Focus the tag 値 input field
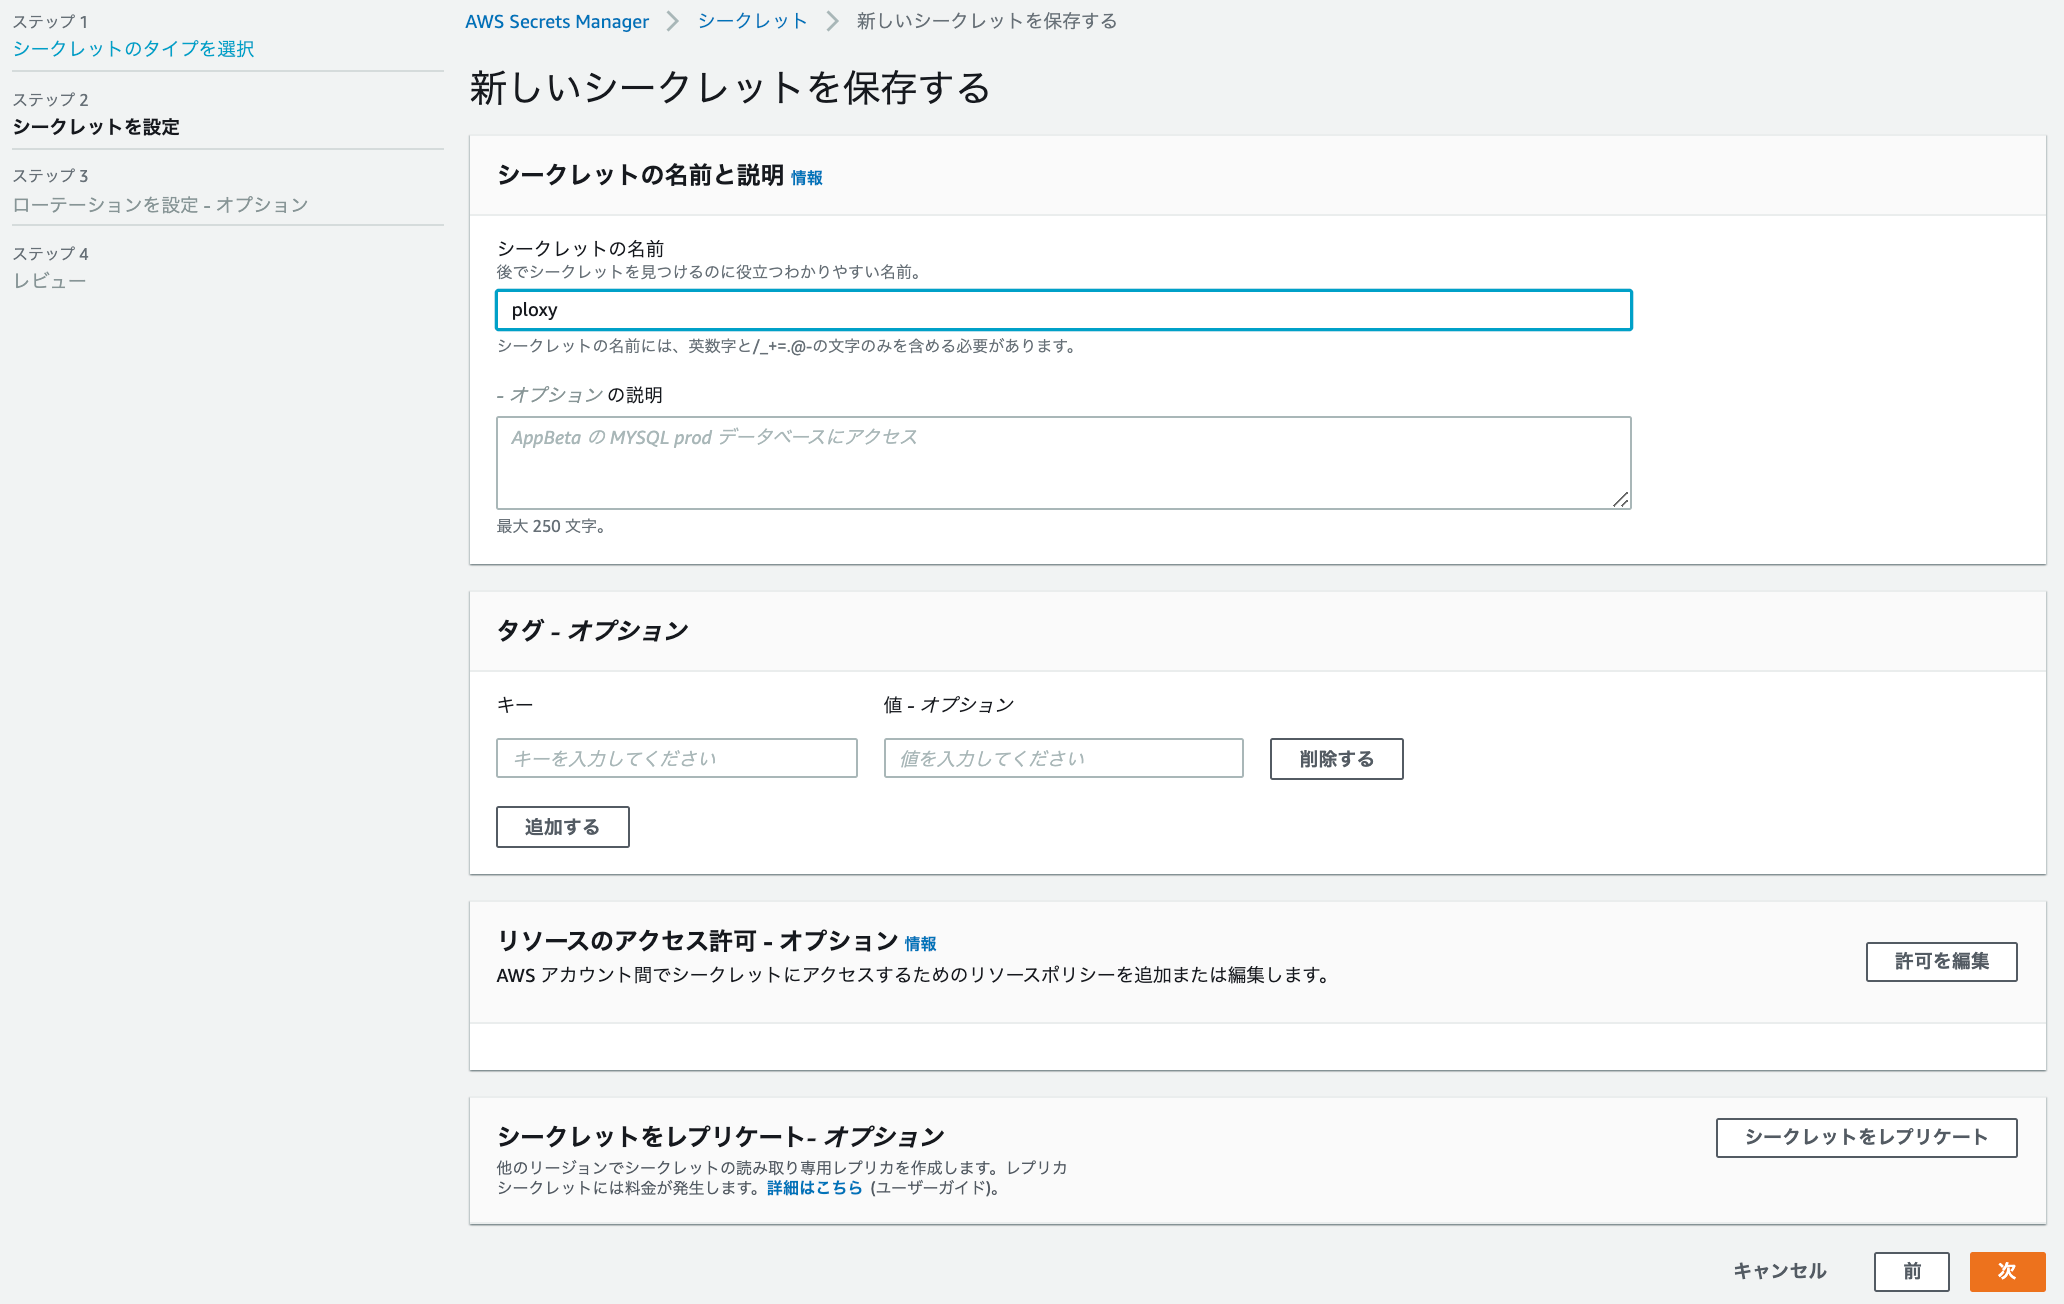The height and width of the screenshot is (1304, 2064). [x=1062, y=758]
